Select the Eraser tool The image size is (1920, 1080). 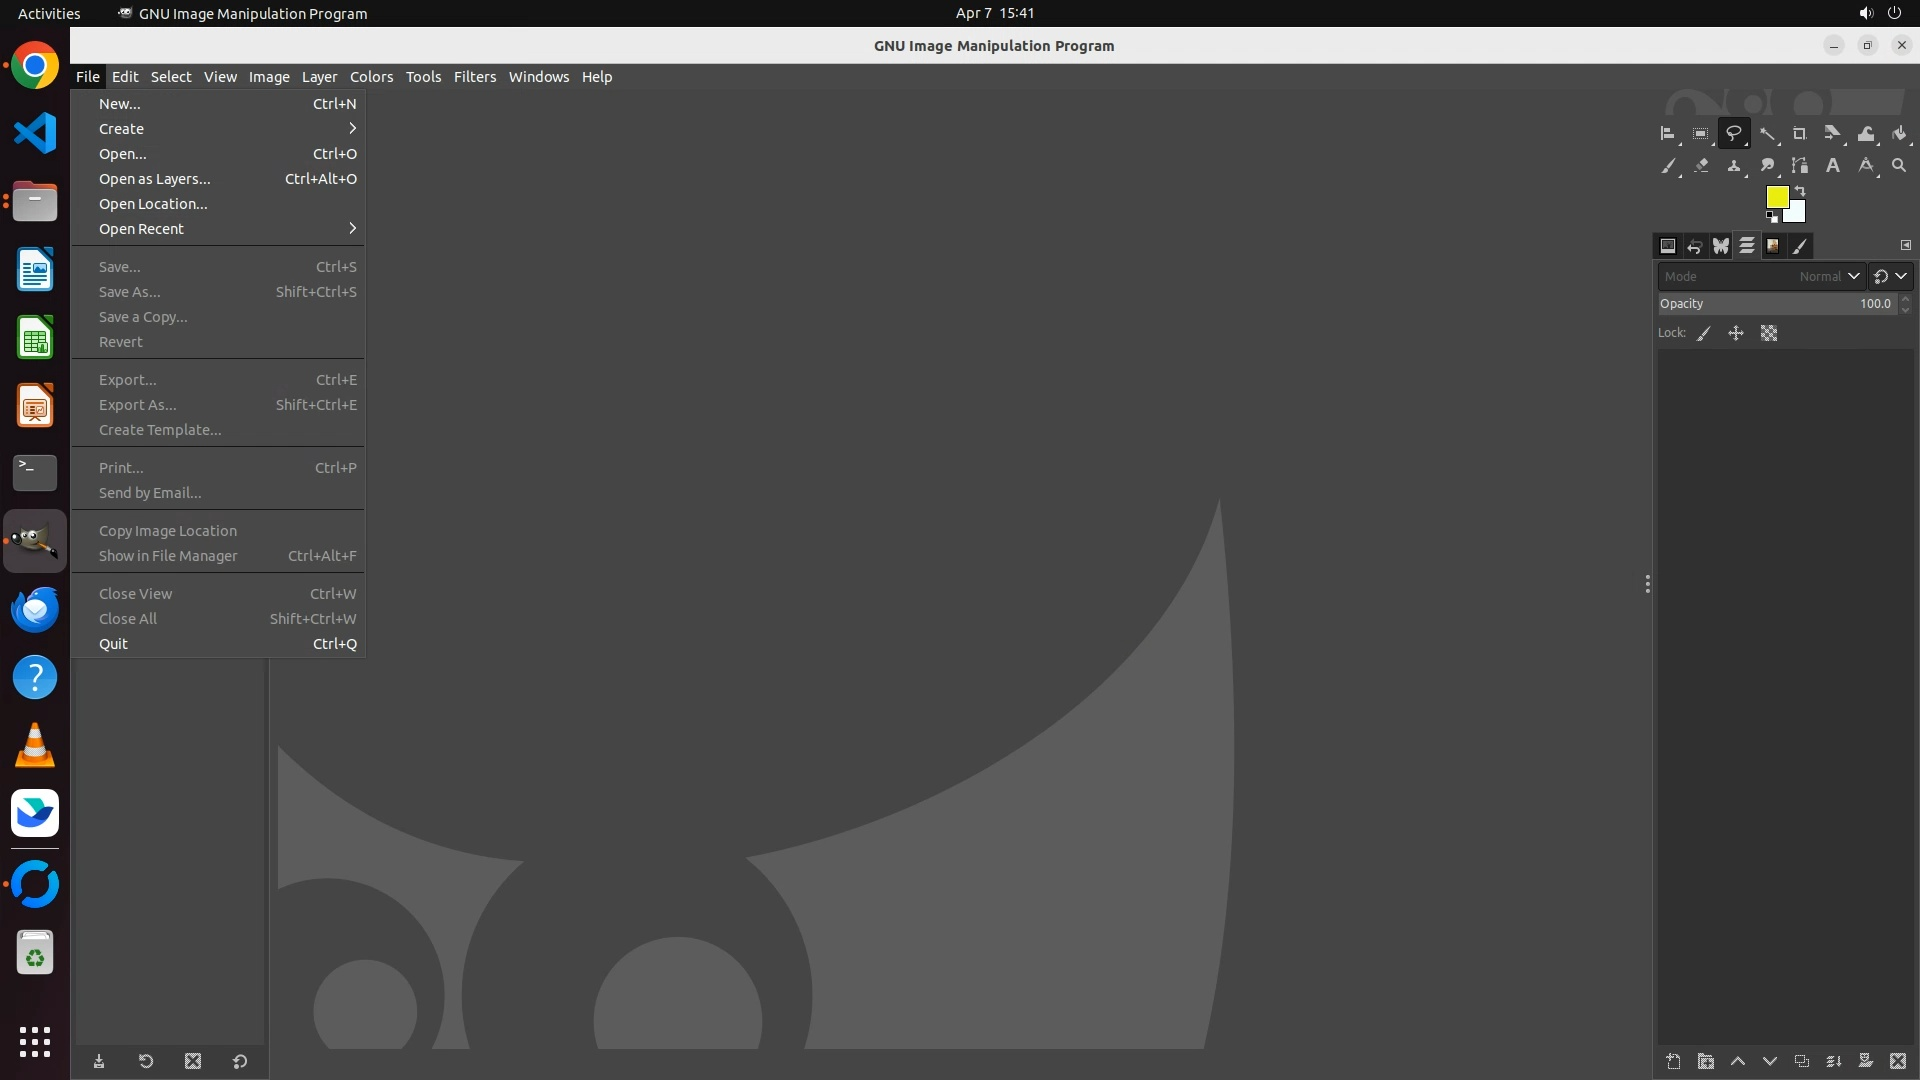pos(1701,166)
